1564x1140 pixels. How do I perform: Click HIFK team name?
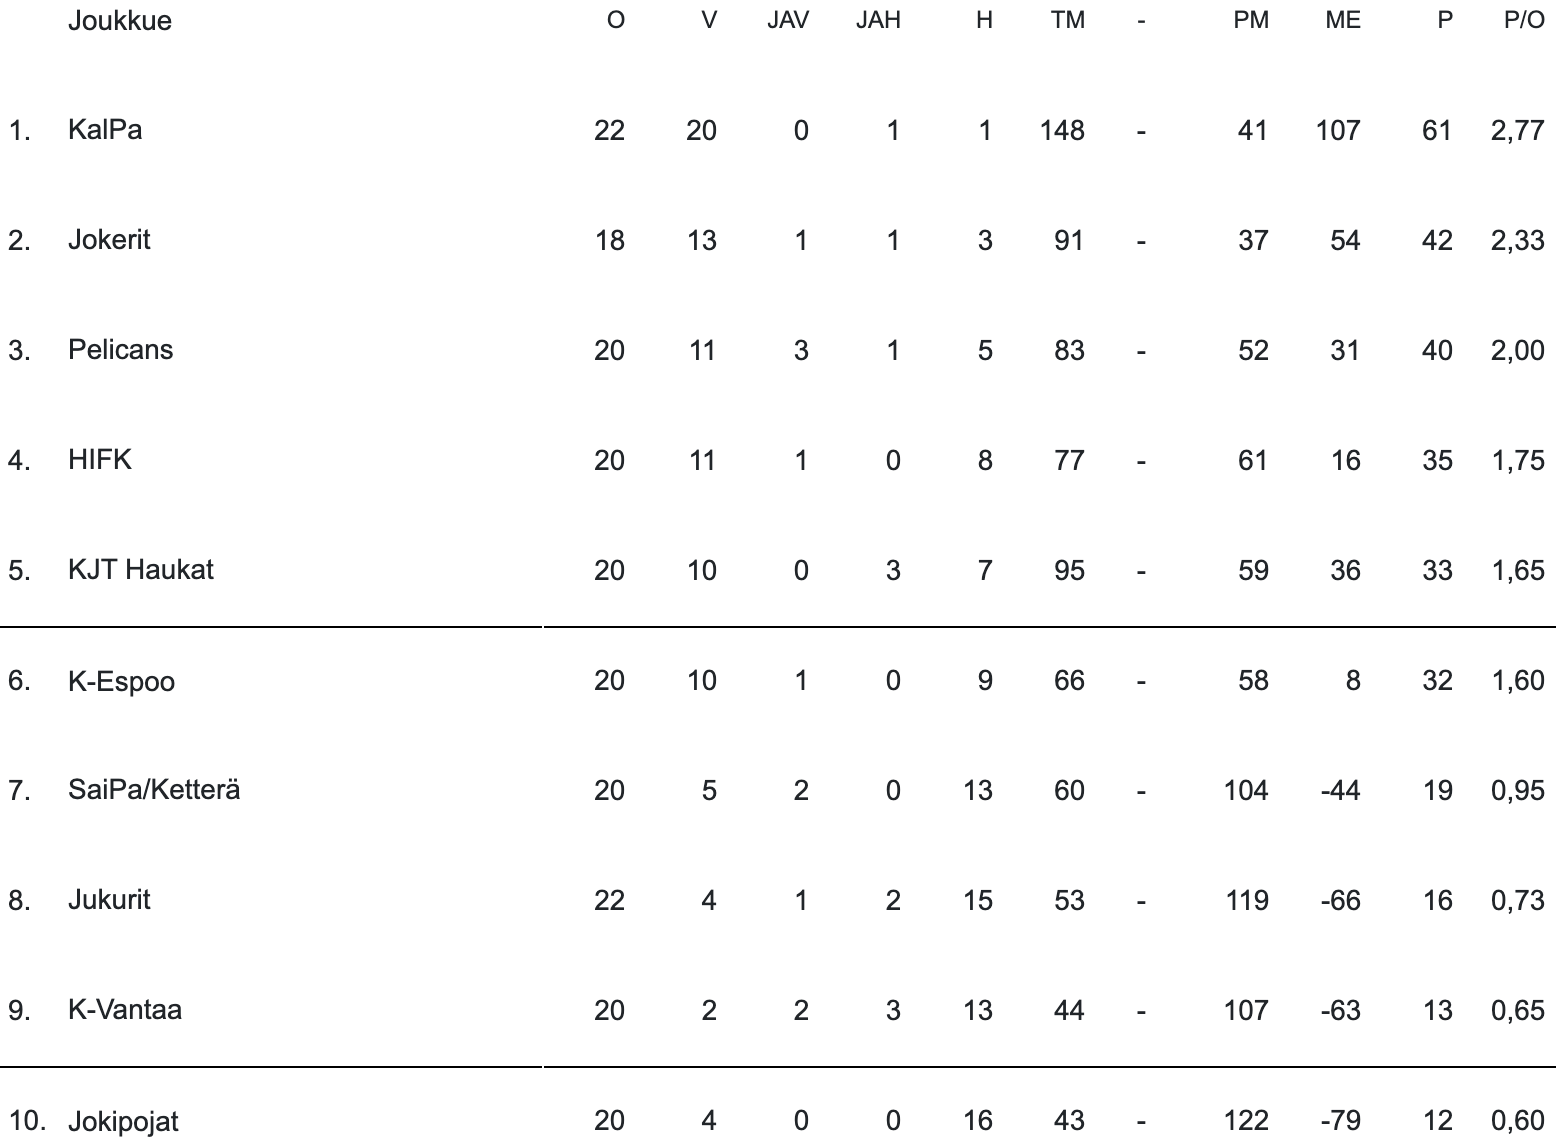click(x=100, y=460)
